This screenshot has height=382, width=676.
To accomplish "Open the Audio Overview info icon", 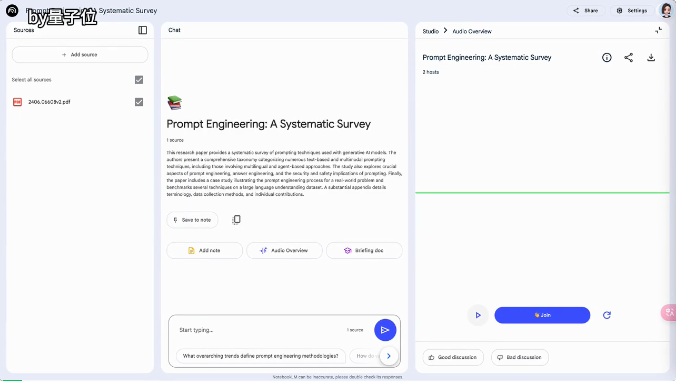I will pyautogui.click(x=607, y=58).
